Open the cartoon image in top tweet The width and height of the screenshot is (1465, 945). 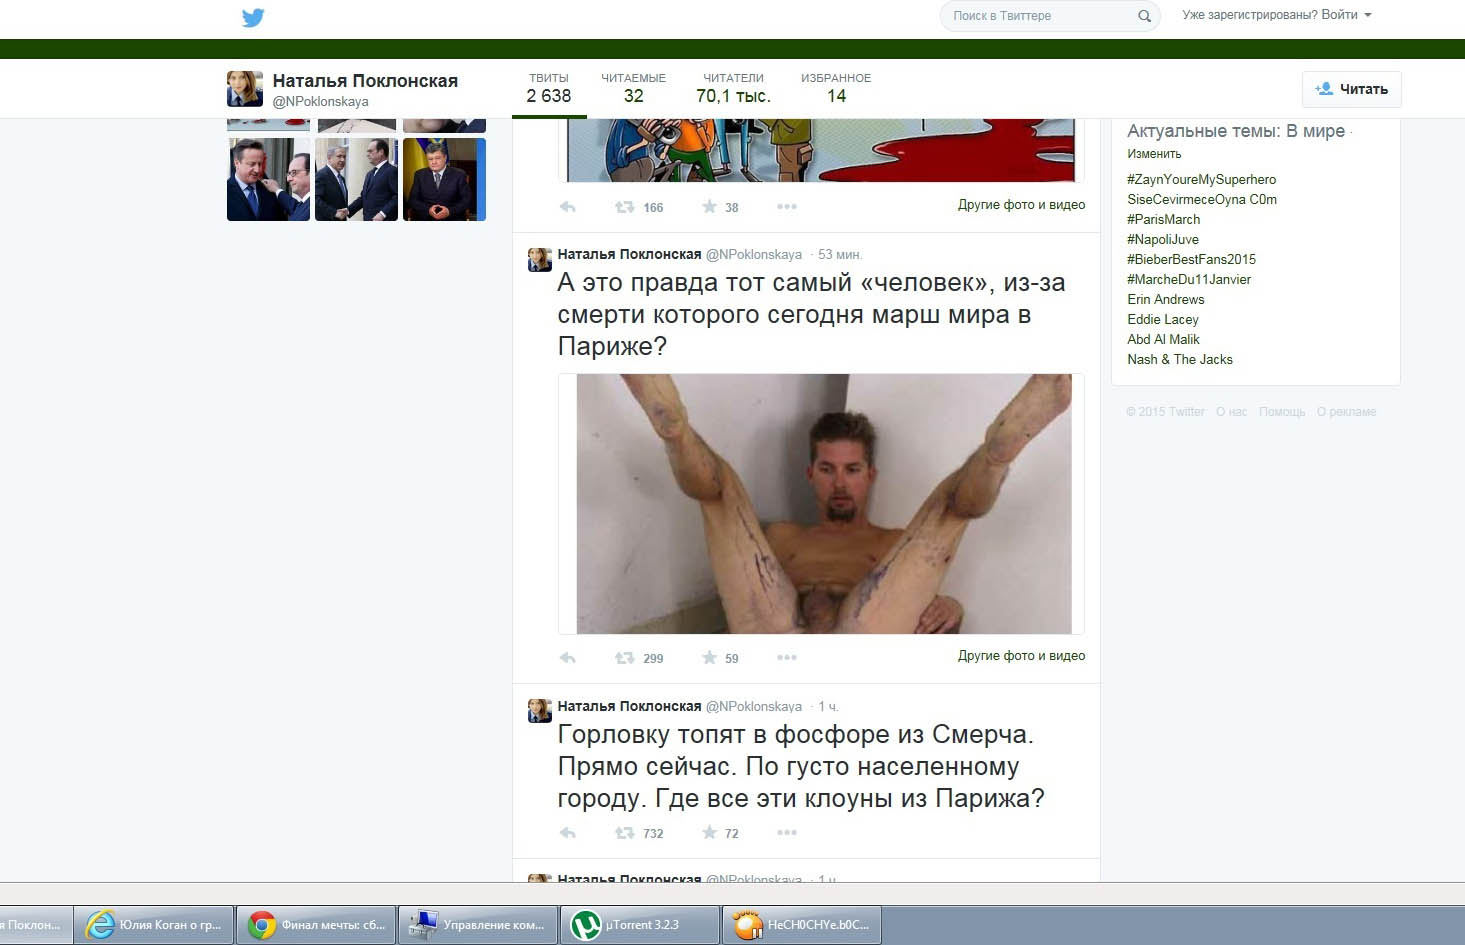tap(821, 150)
